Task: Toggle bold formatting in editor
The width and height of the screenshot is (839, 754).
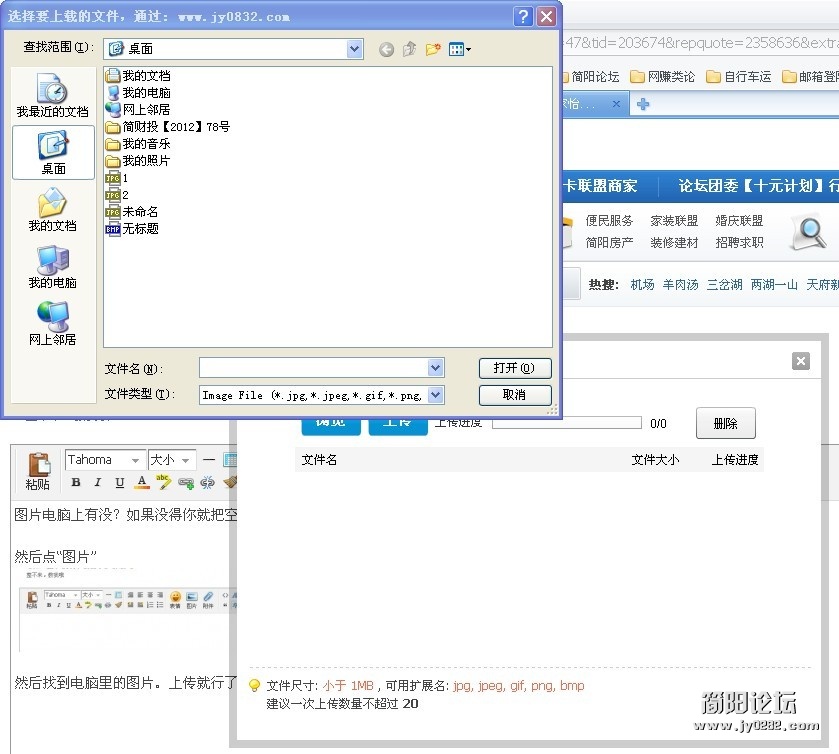Action: tap(76, 482)
